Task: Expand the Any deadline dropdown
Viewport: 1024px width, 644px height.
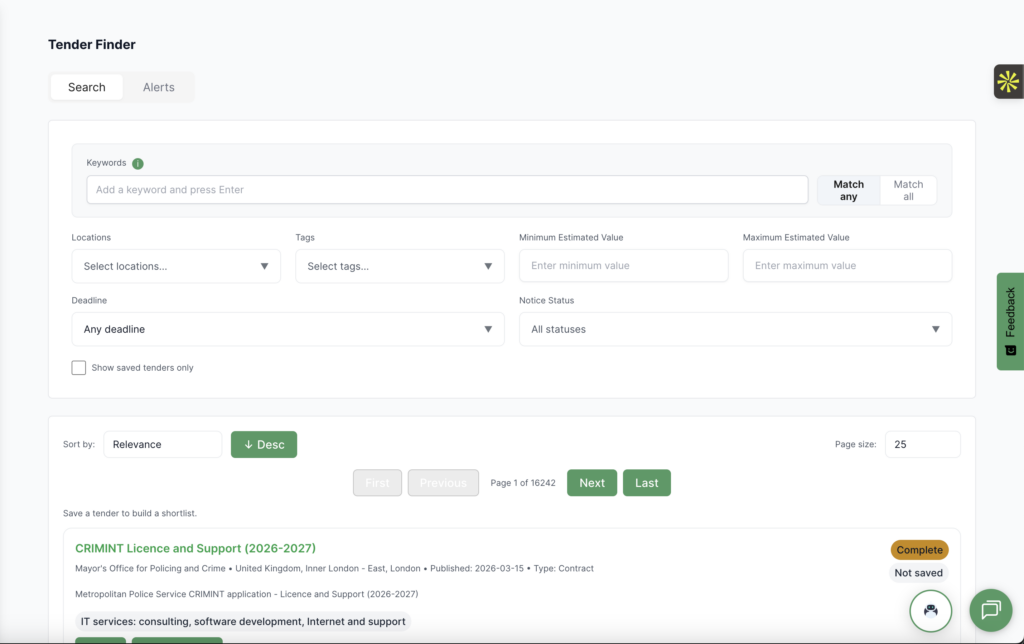Action: tap(288, 329)
